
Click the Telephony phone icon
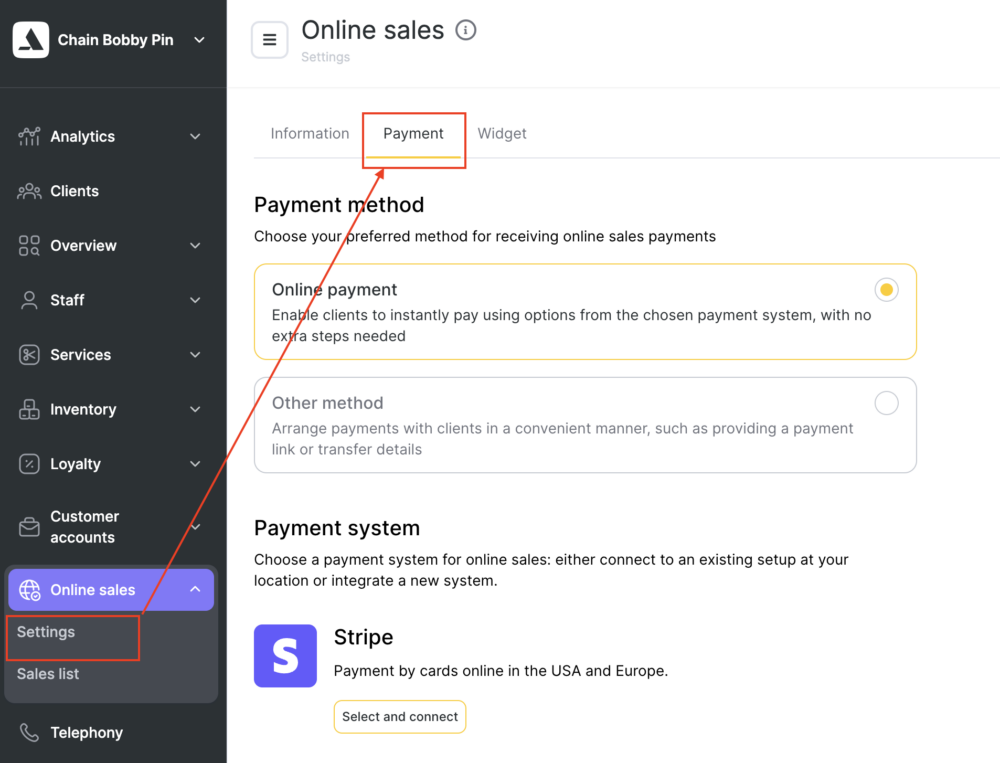[x=29, y=732]
